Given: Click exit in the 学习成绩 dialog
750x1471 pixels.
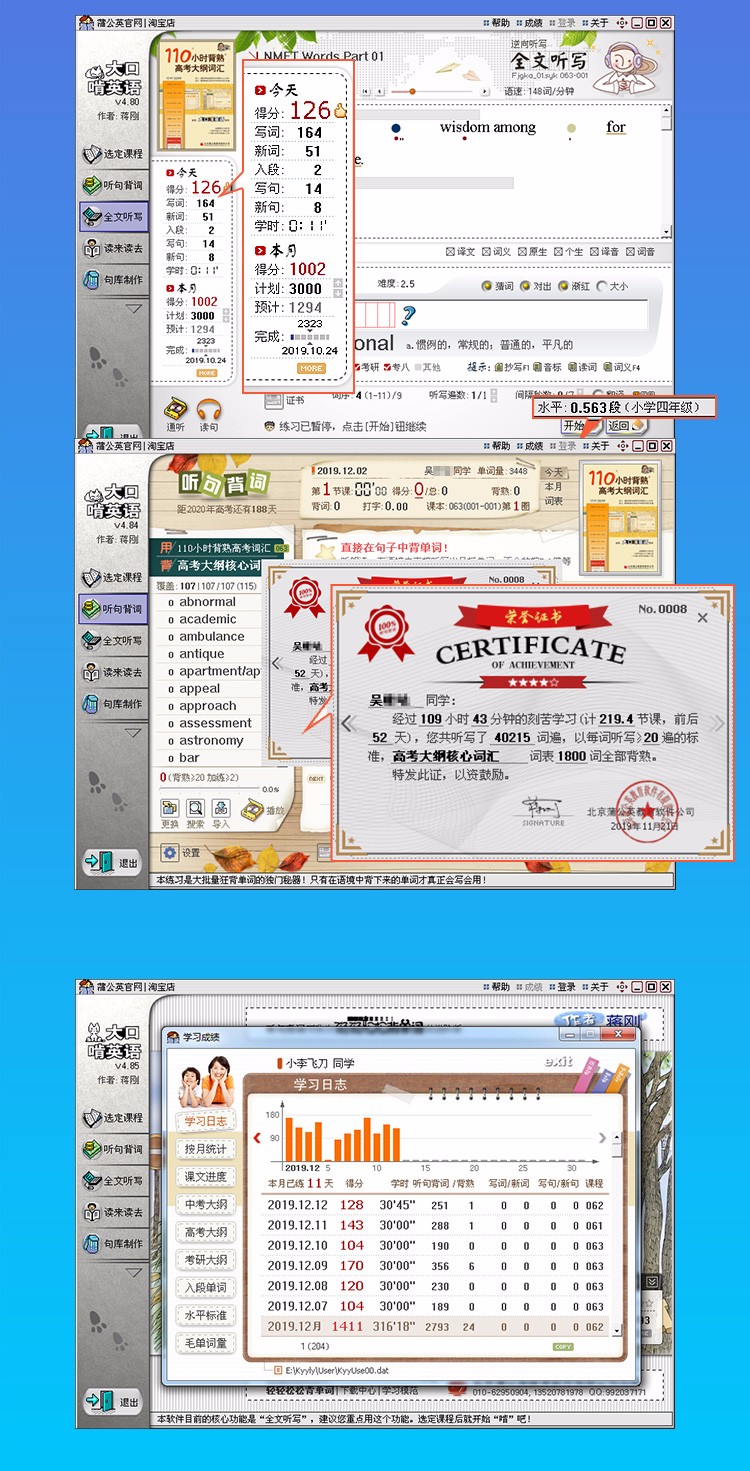Looking at the screenshot, I should 559,1061.
